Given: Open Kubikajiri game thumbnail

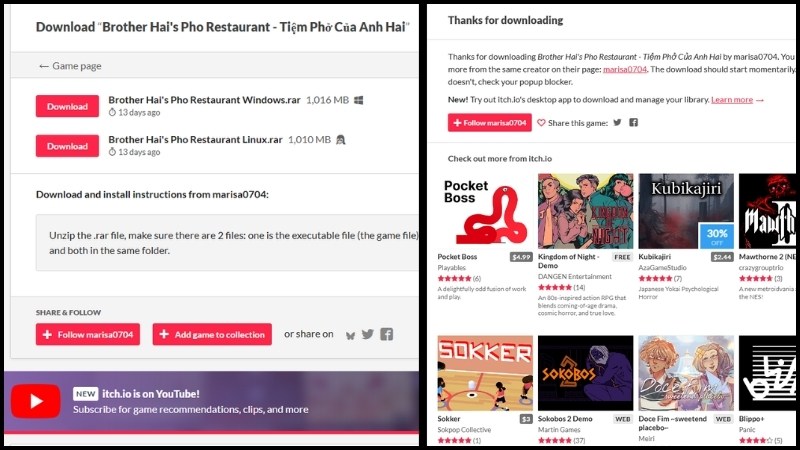Looking at the screenshot, I should point(686,211).
